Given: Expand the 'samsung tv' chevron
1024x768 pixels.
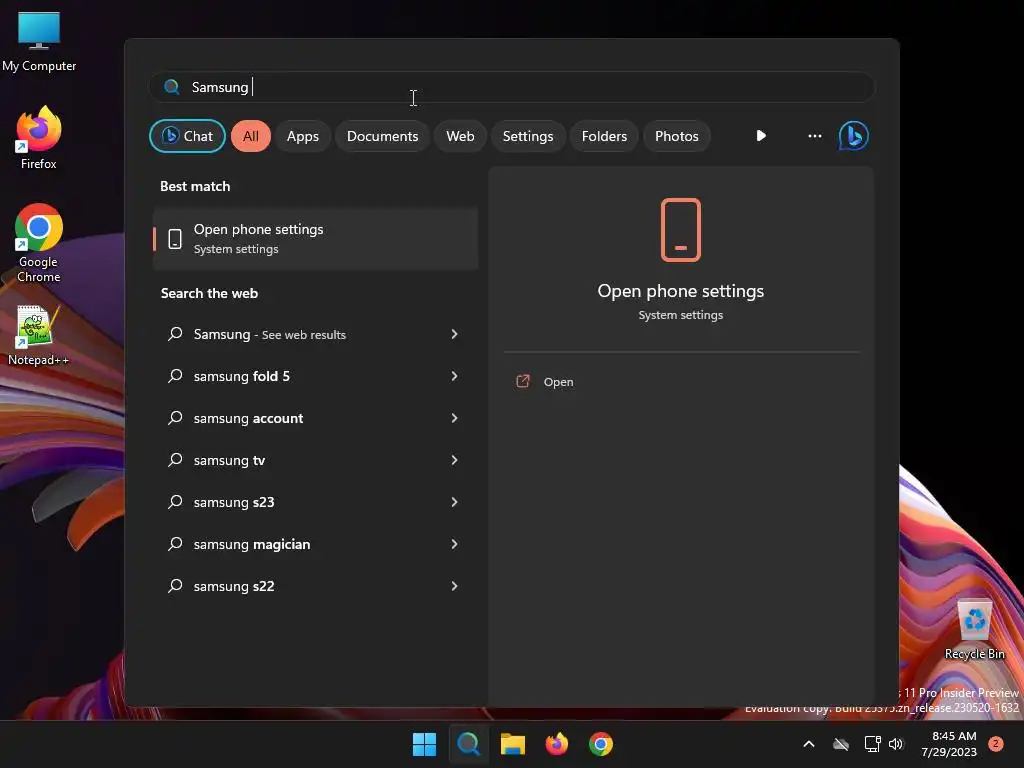Looking at the screenshot, I should click(x=455, y=460).
